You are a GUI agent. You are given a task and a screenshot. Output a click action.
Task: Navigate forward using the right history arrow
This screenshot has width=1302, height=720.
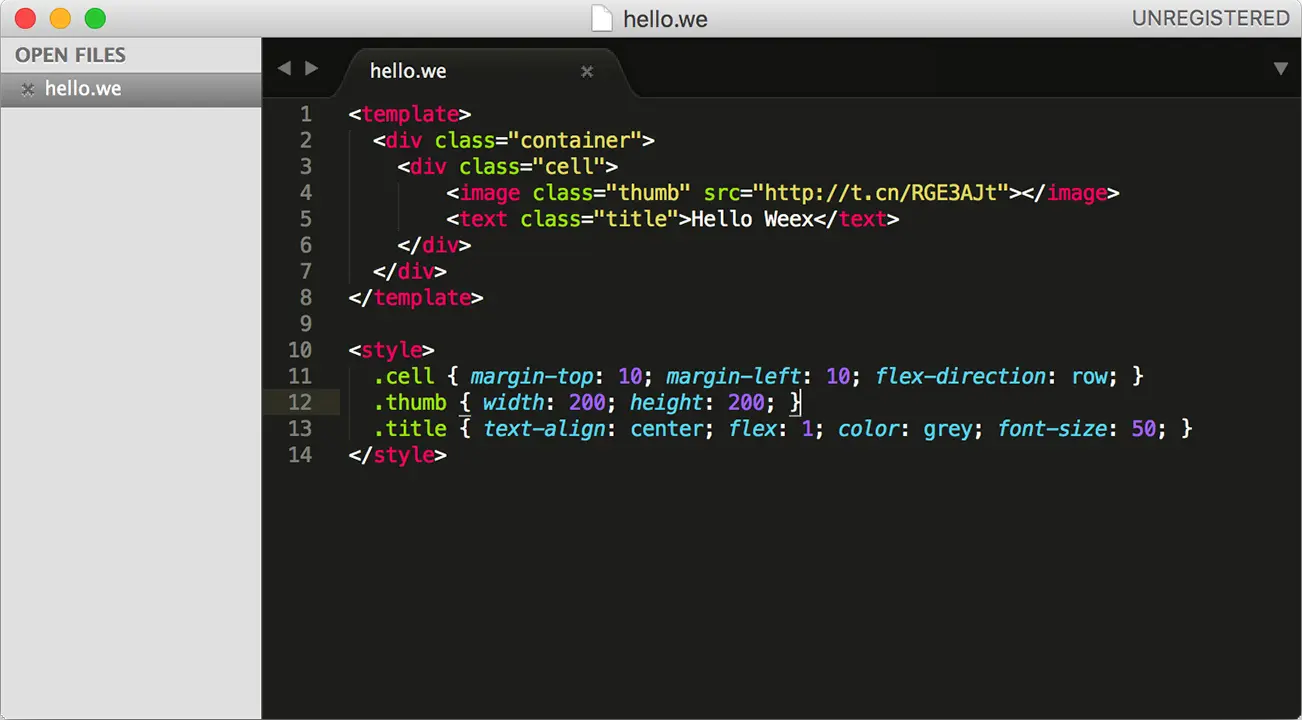tap(311, 68)
